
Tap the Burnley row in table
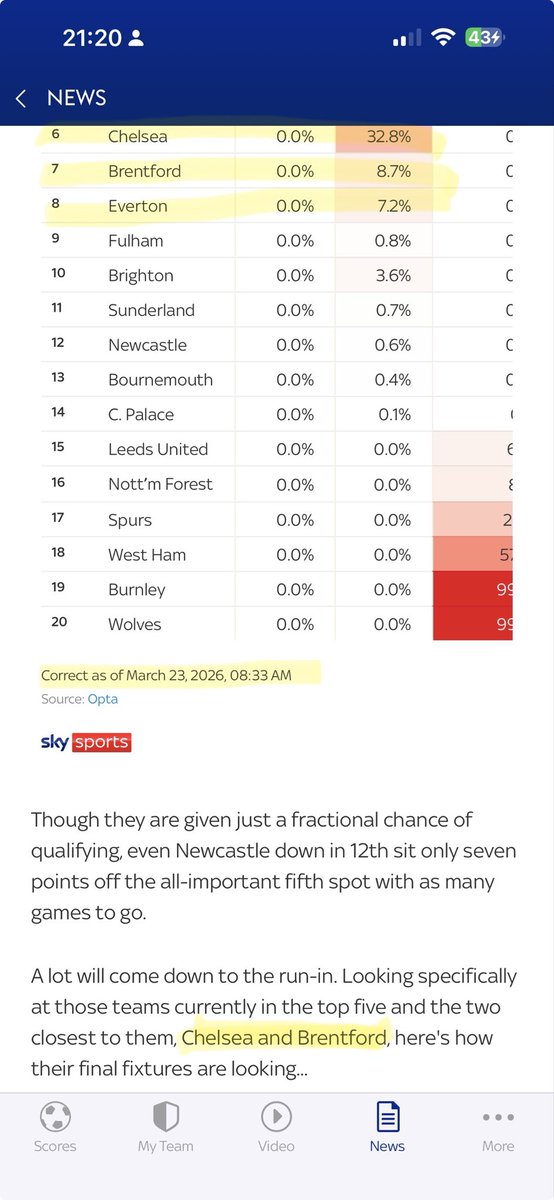coord(277,589)
